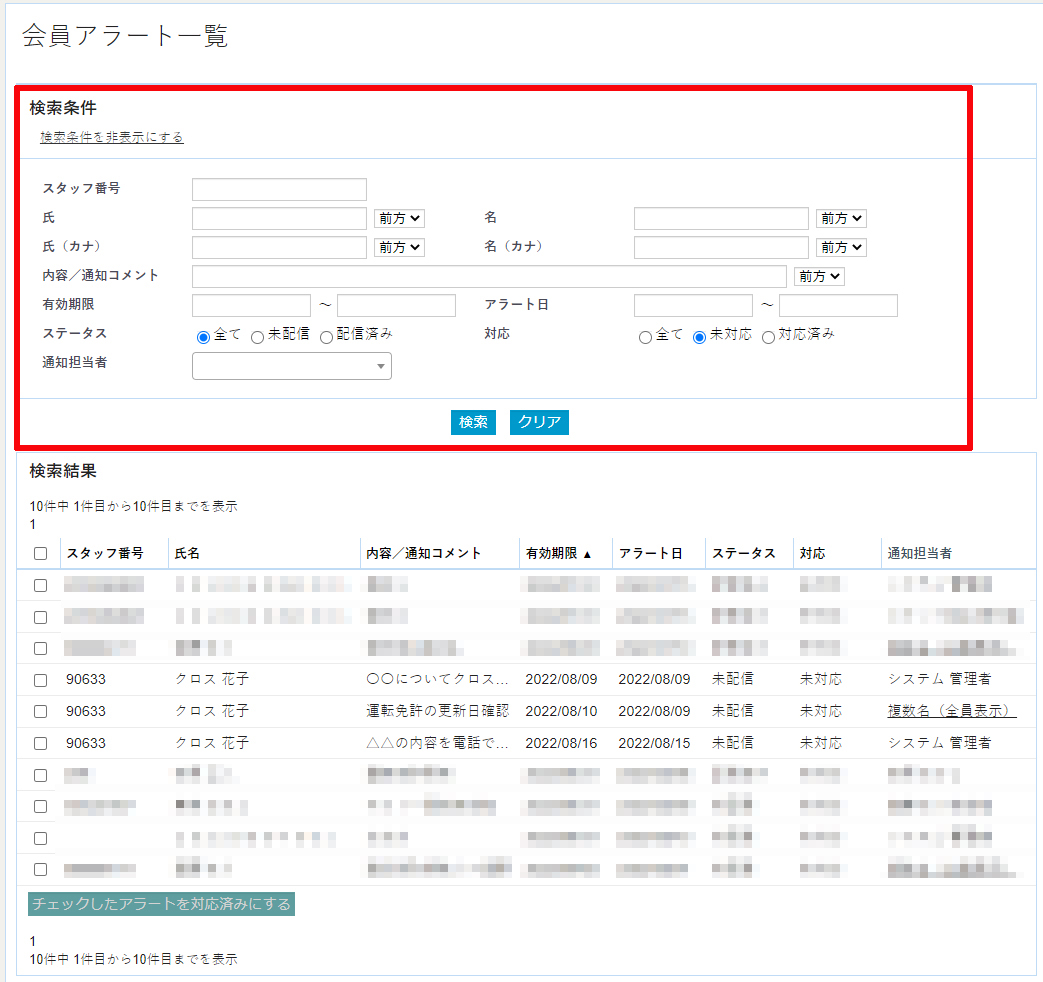Open 前方 dropdown beside 名（カナ） field
The image size is (1043, 982).
(841, 247)
